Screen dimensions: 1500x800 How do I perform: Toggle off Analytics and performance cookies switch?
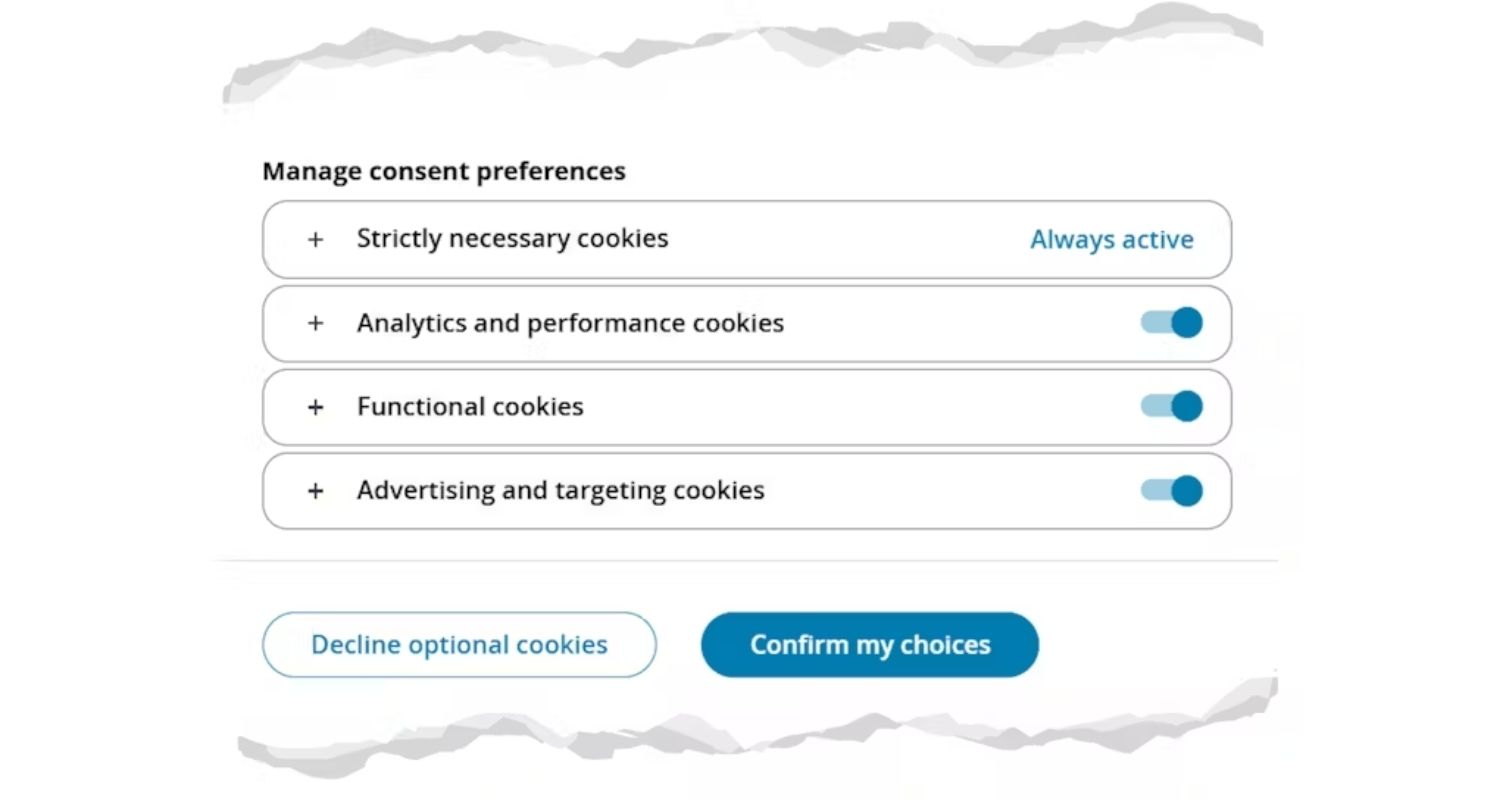(x=1171, y=323)
